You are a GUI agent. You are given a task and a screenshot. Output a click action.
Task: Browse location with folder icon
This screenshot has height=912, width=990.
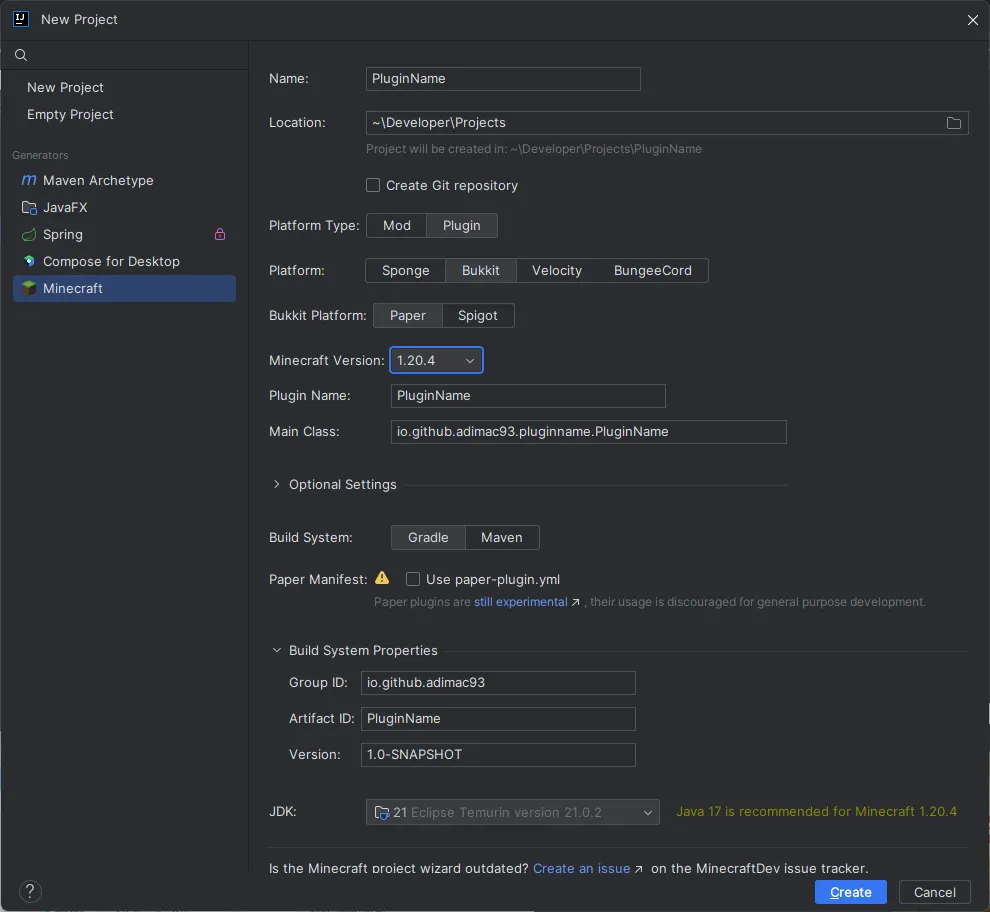click(x=953, y=123)
